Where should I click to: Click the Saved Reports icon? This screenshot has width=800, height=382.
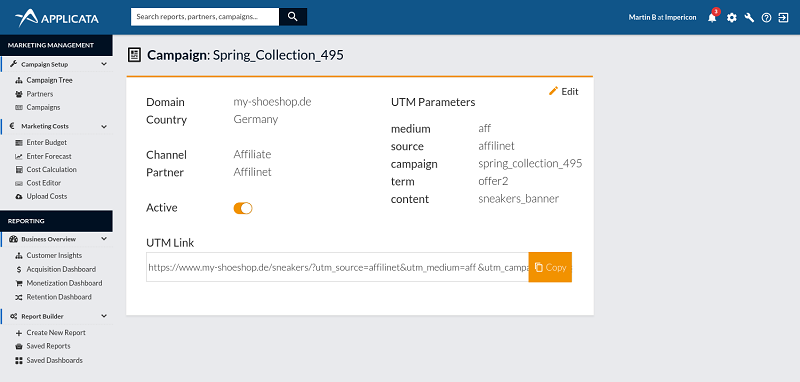[x=19, y=346]
